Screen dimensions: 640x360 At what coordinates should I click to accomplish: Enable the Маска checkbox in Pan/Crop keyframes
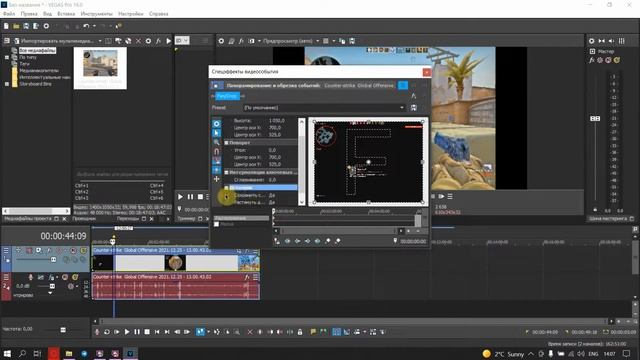tap(217, 224)
